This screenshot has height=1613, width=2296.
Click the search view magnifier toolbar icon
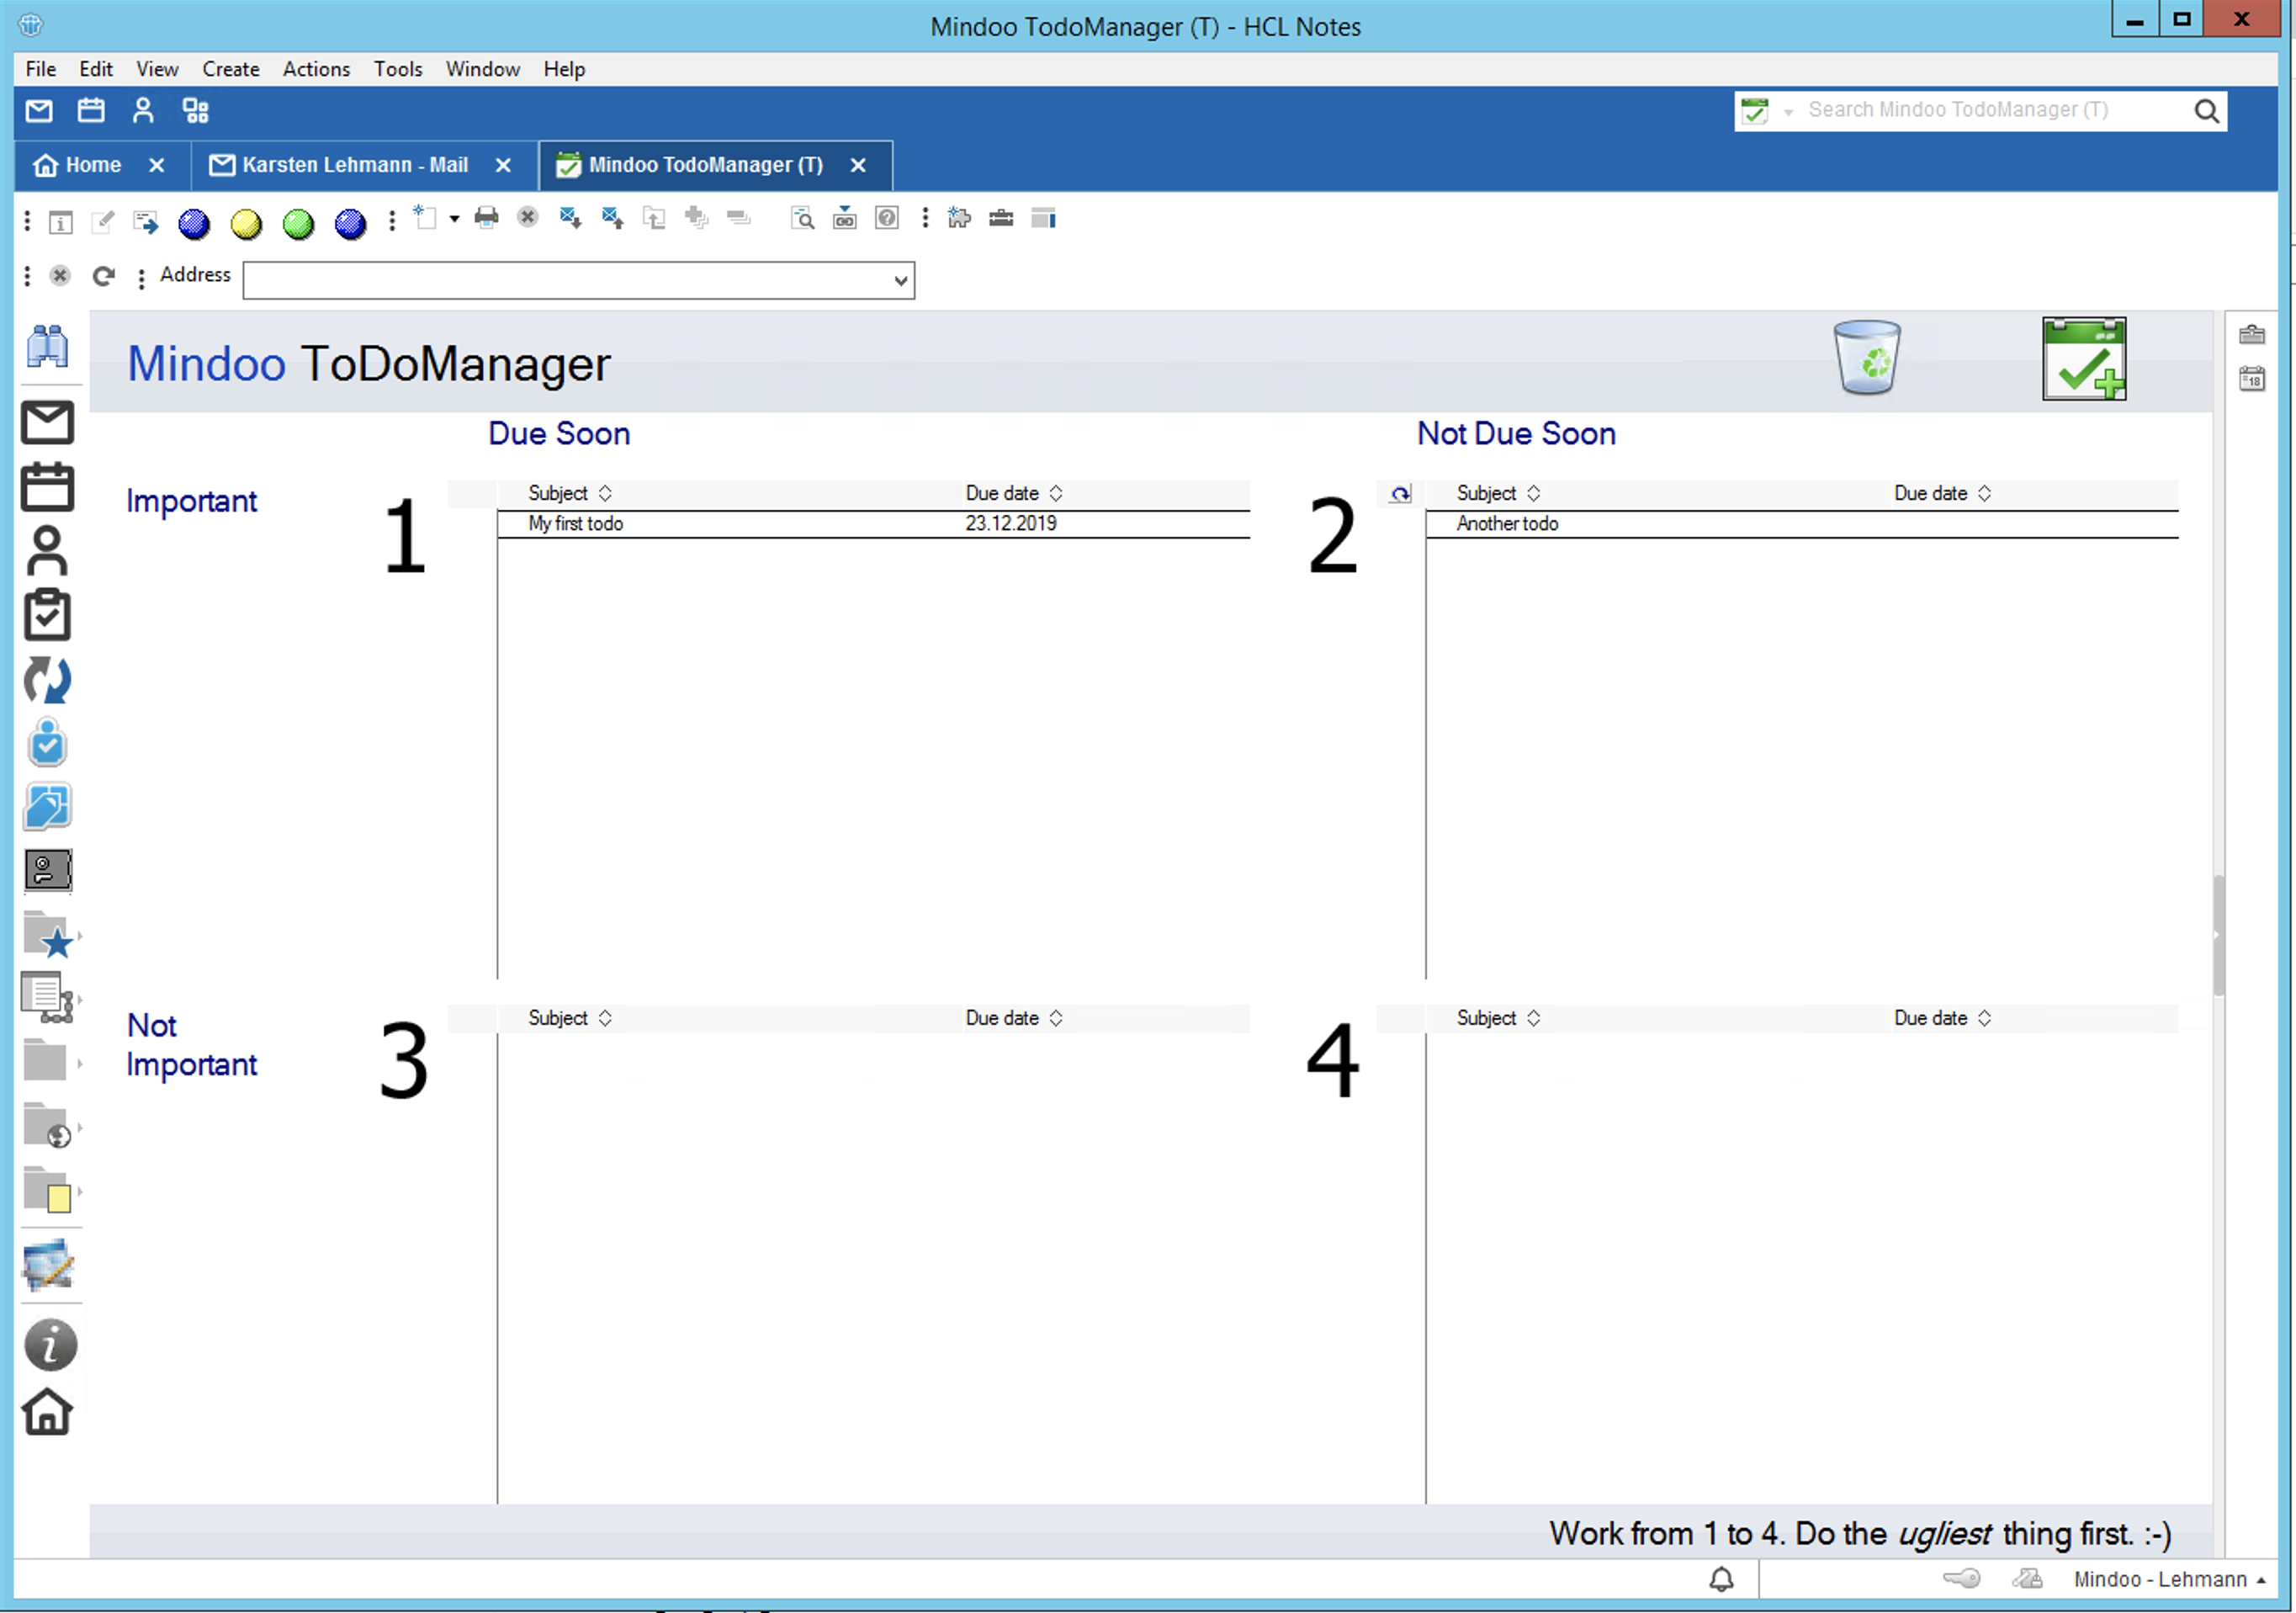[802, 218]
